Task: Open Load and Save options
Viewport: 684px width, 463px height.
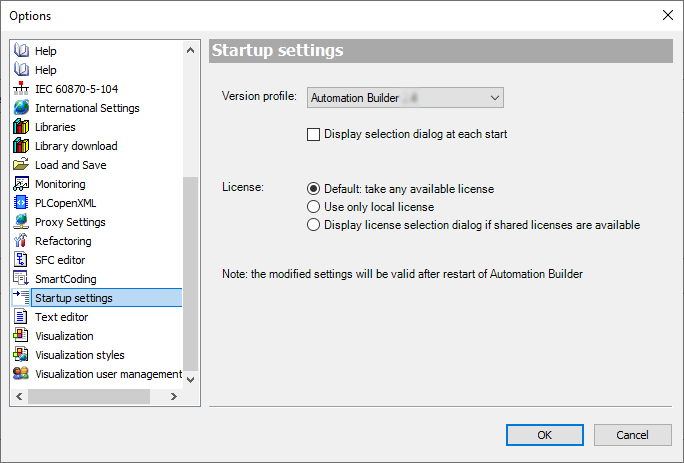Action: (x=71, y=165)
